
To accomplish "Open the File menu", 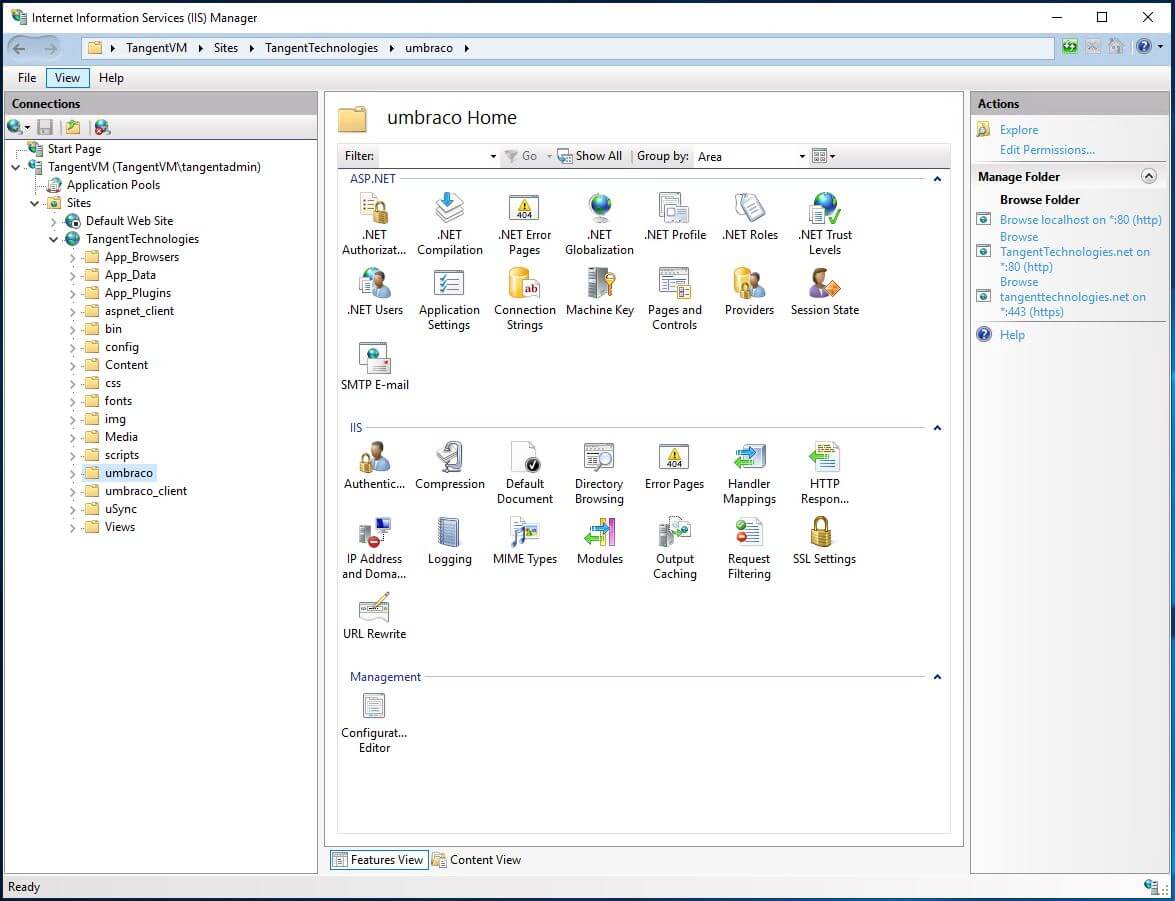I will pos(27,78).
